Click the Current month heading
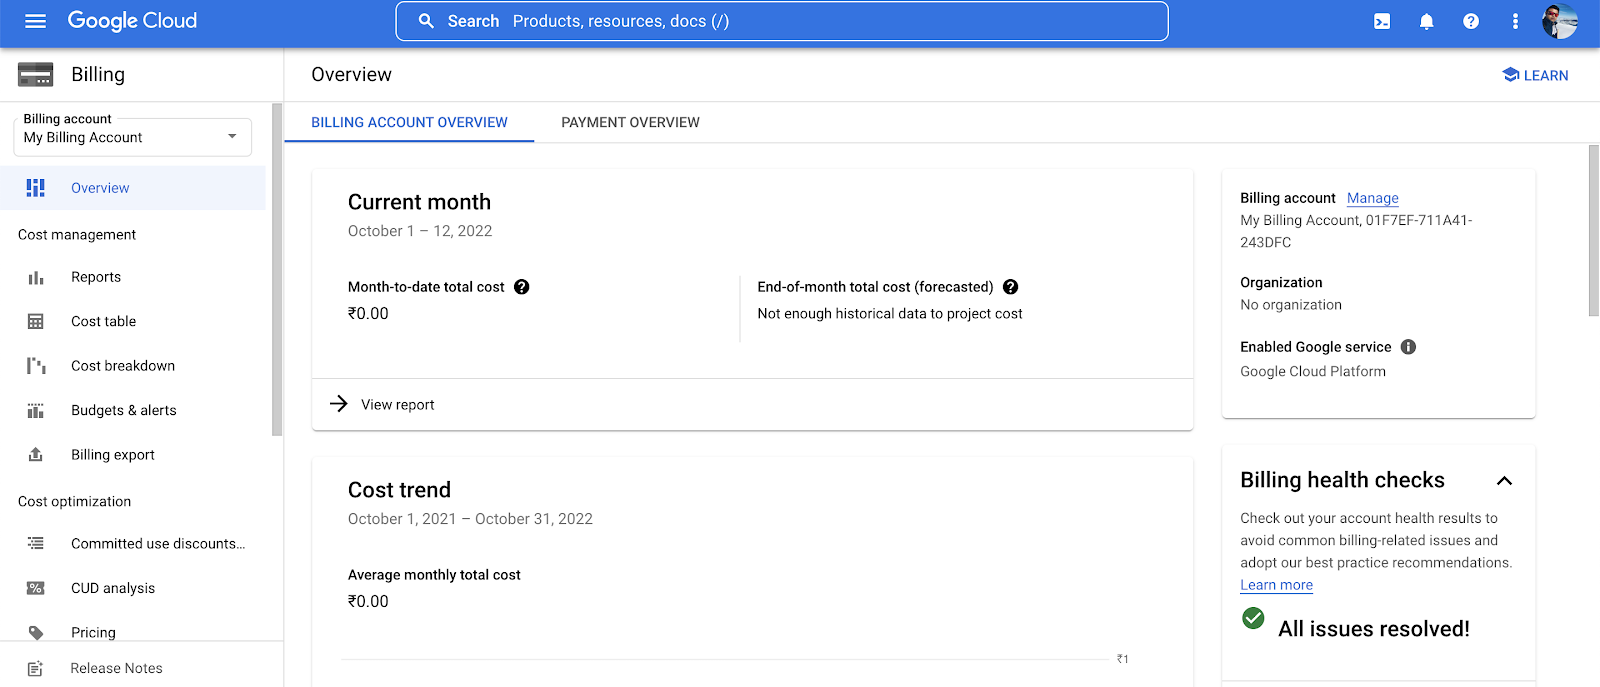The image size is (1600, 687). coord(419,202)
